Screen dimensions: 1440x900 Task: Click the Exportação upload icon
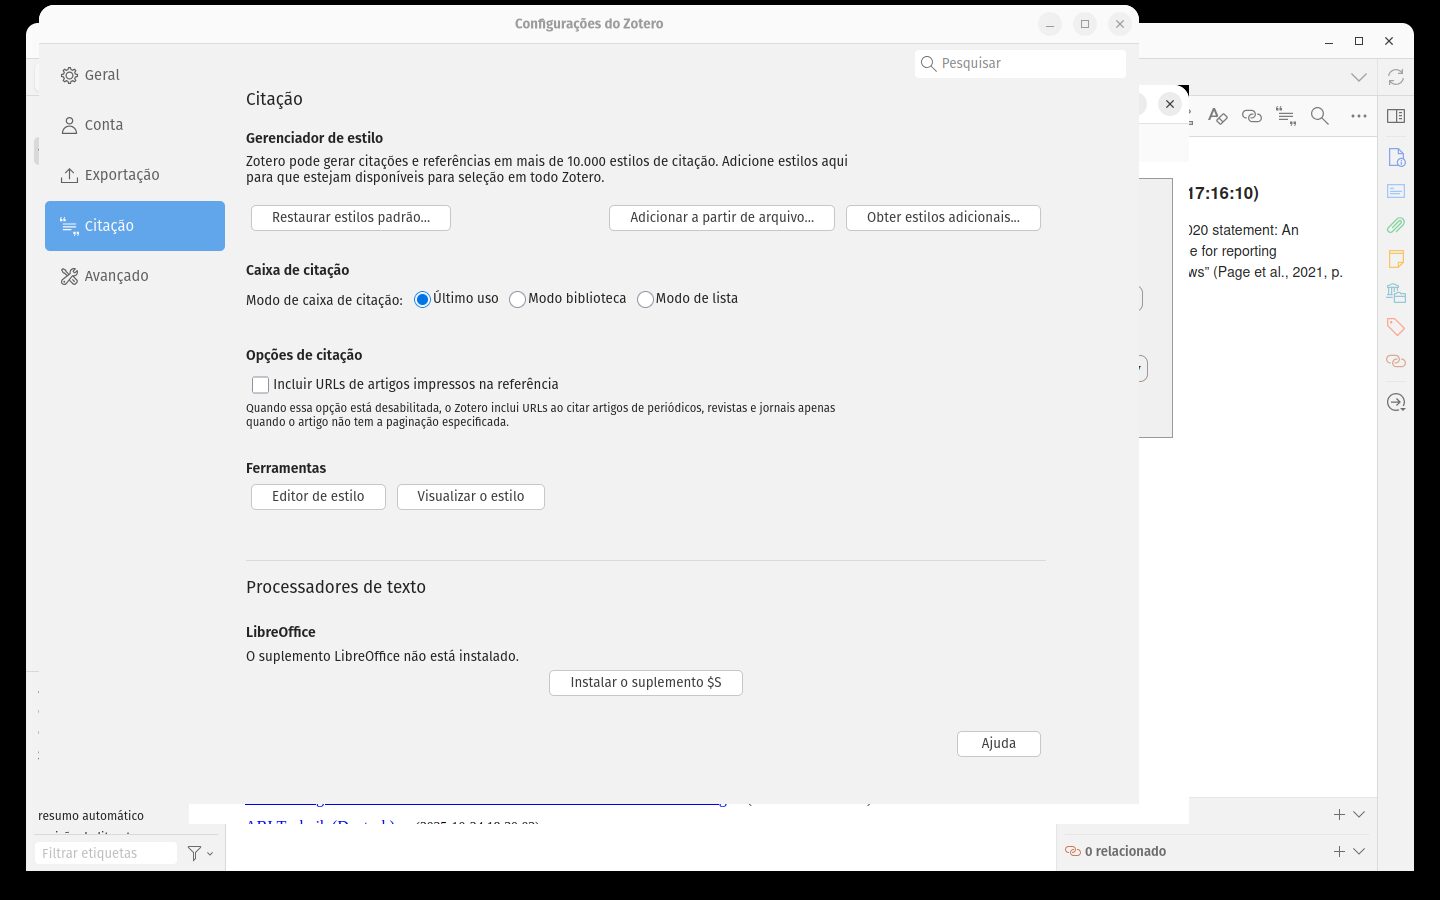coord(69,175)
